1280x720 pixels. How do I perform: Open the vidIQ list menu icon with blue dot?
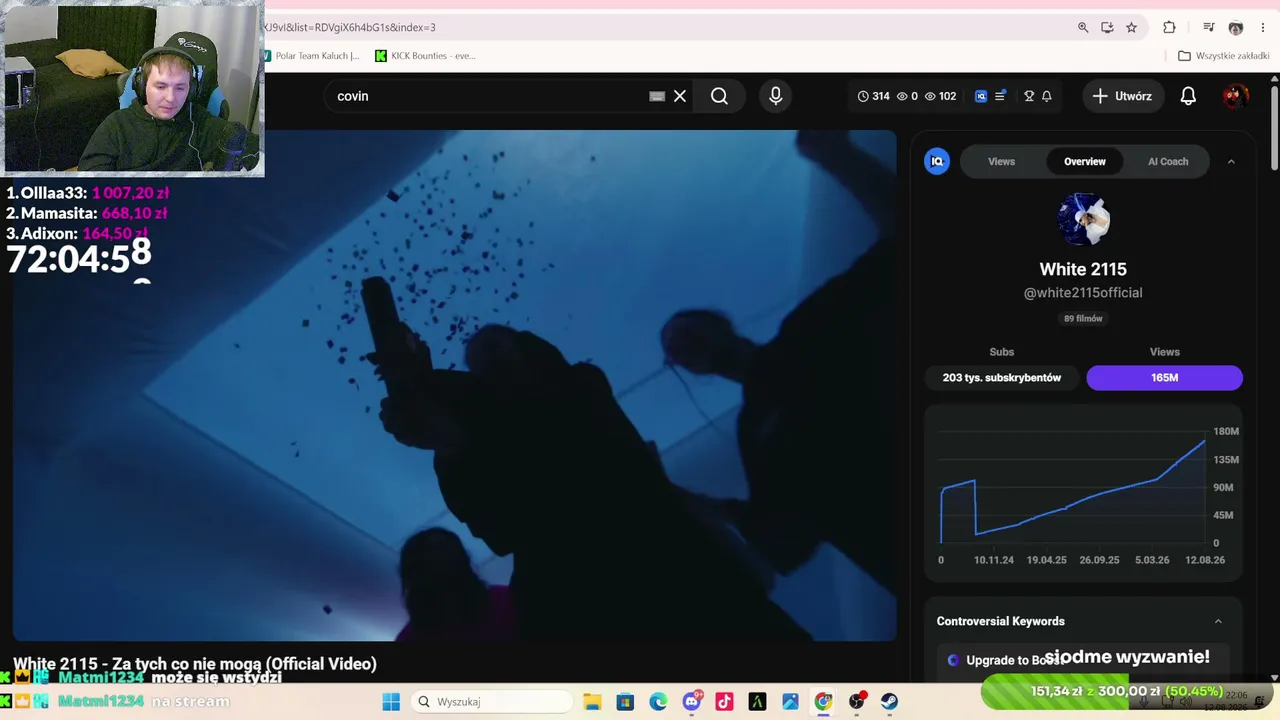(x=1000, y=96)
